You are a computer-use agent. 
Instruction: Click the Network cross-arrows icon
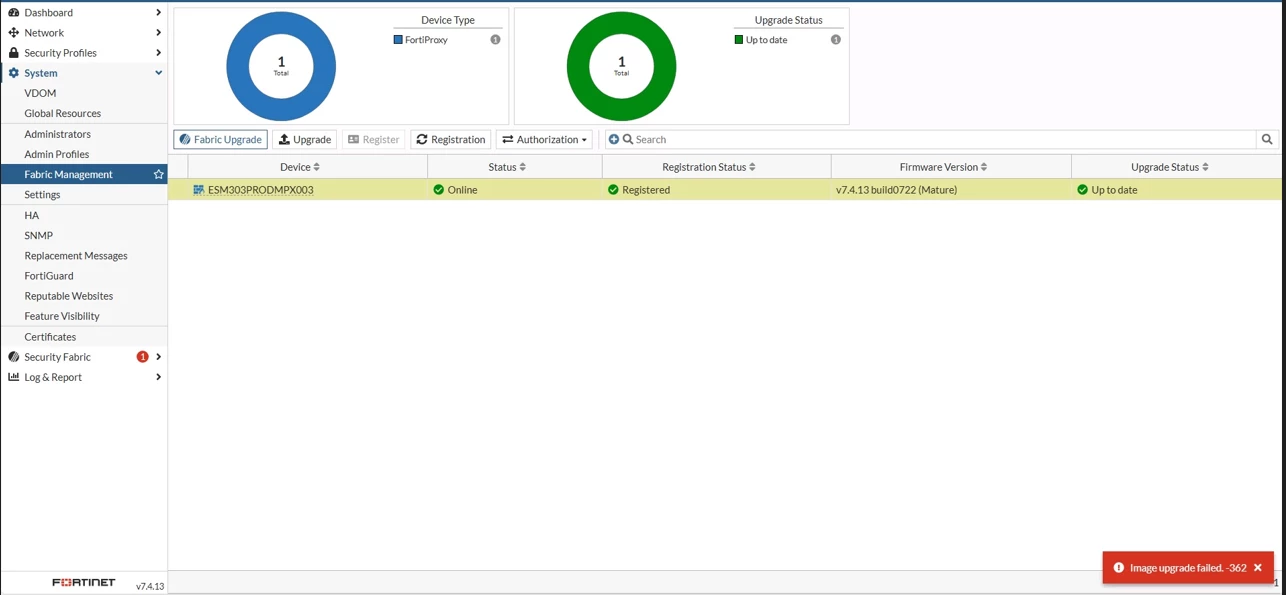(14, 33)
